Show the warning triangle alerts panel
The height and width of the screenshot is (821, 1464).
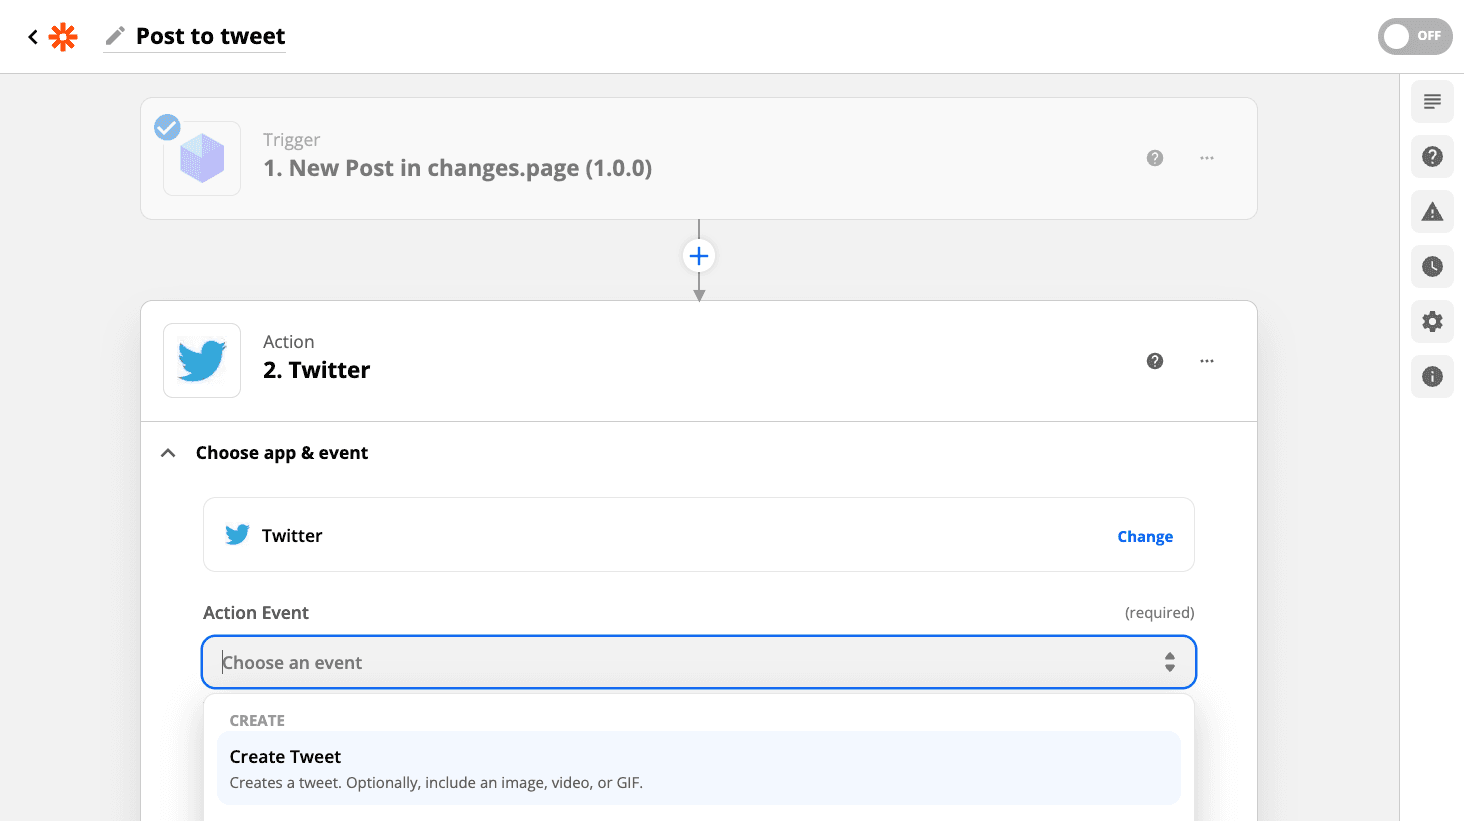point(1432,212)
